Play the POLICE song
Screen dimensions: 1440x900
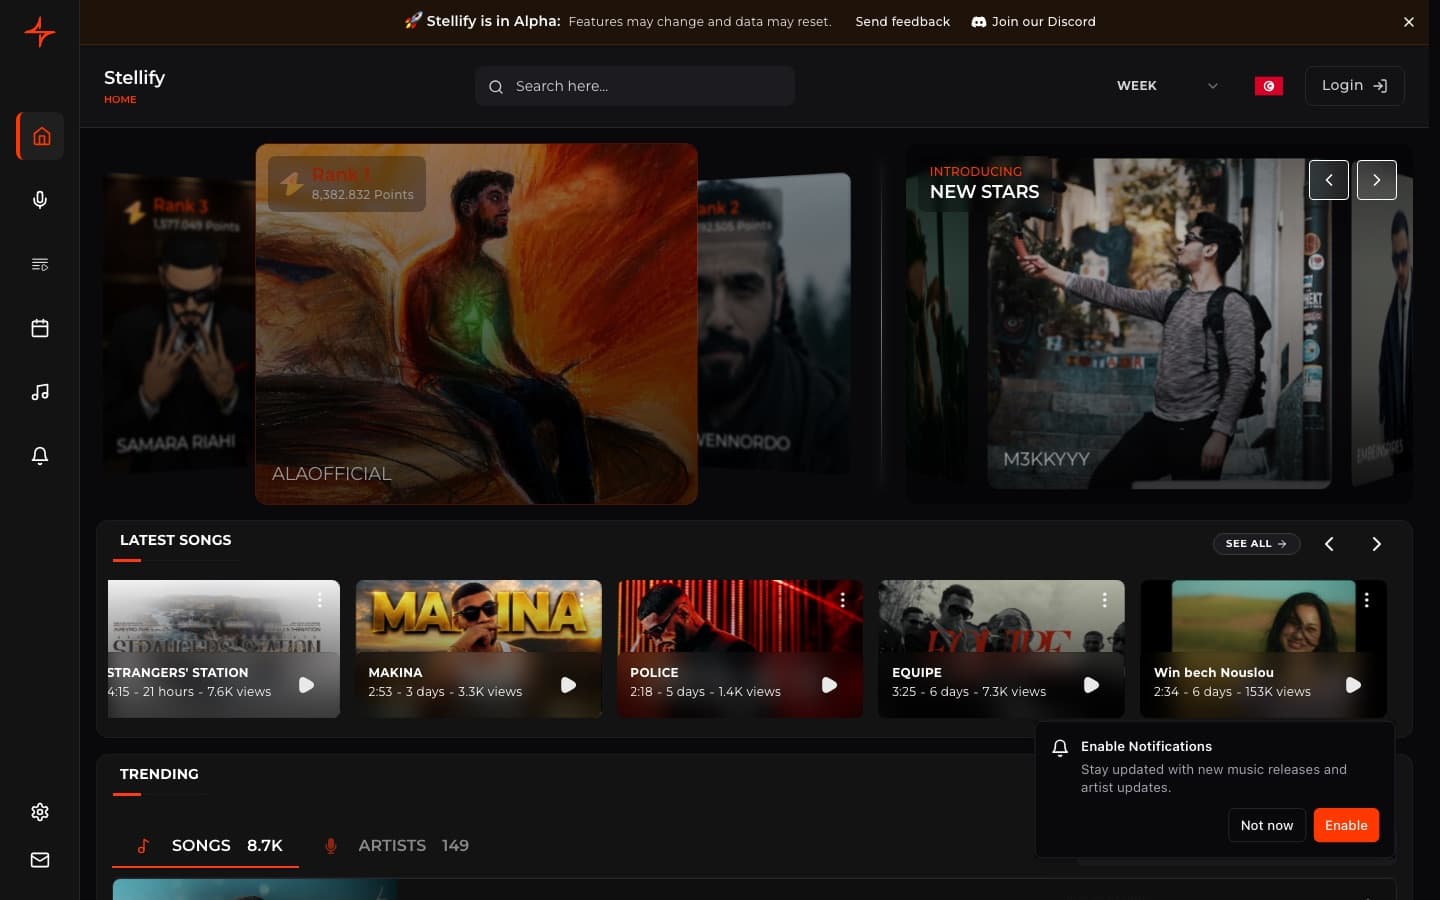pos(830,685)
